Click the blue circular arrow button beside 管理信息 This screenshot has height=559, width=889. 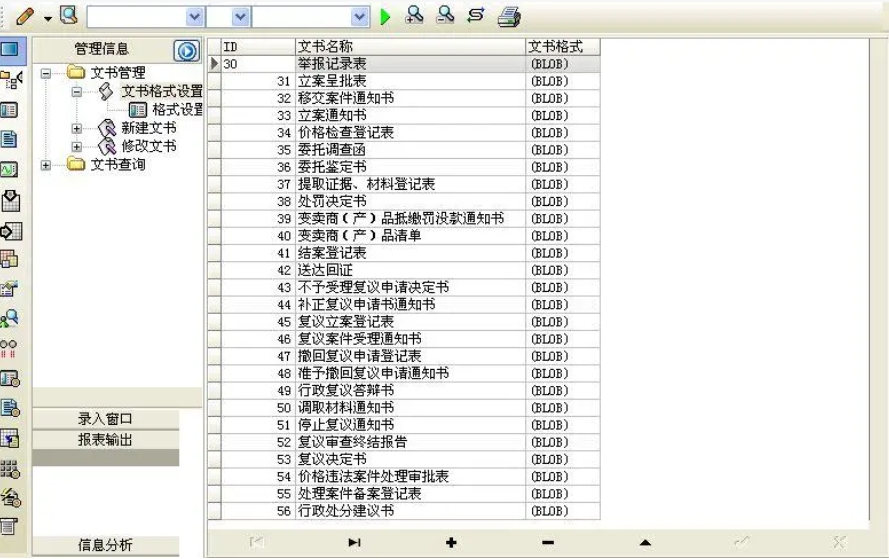[x=187, y=51]
